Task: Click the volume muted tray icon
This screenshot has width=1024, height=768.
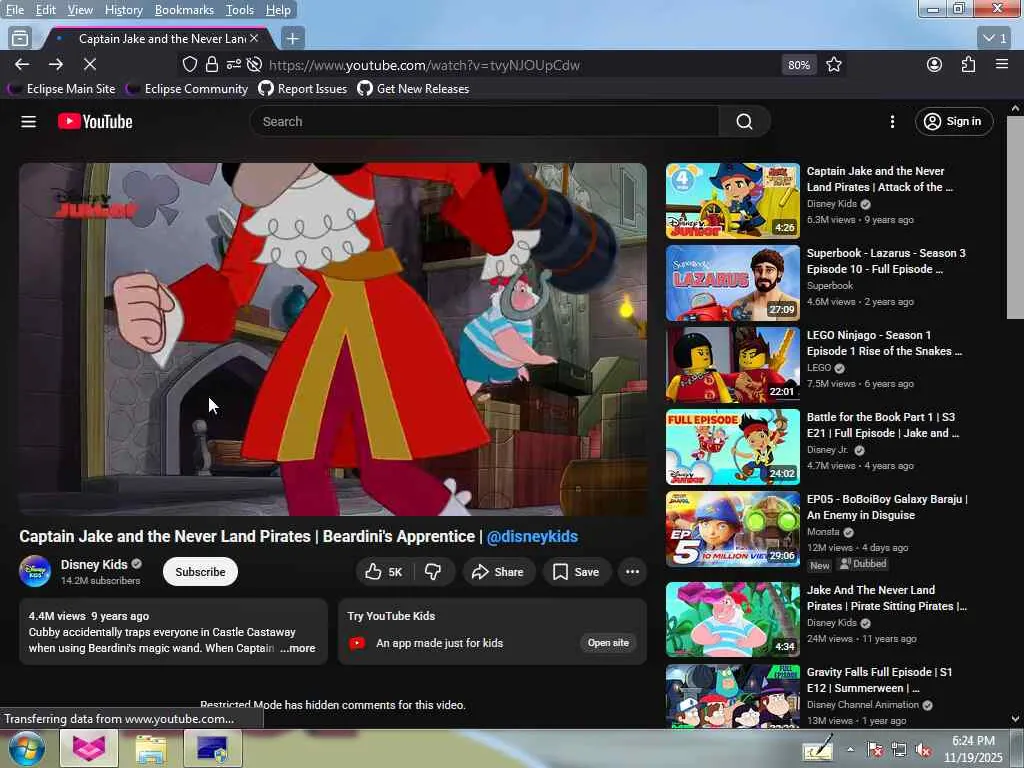Action: [x=923, y=750]
